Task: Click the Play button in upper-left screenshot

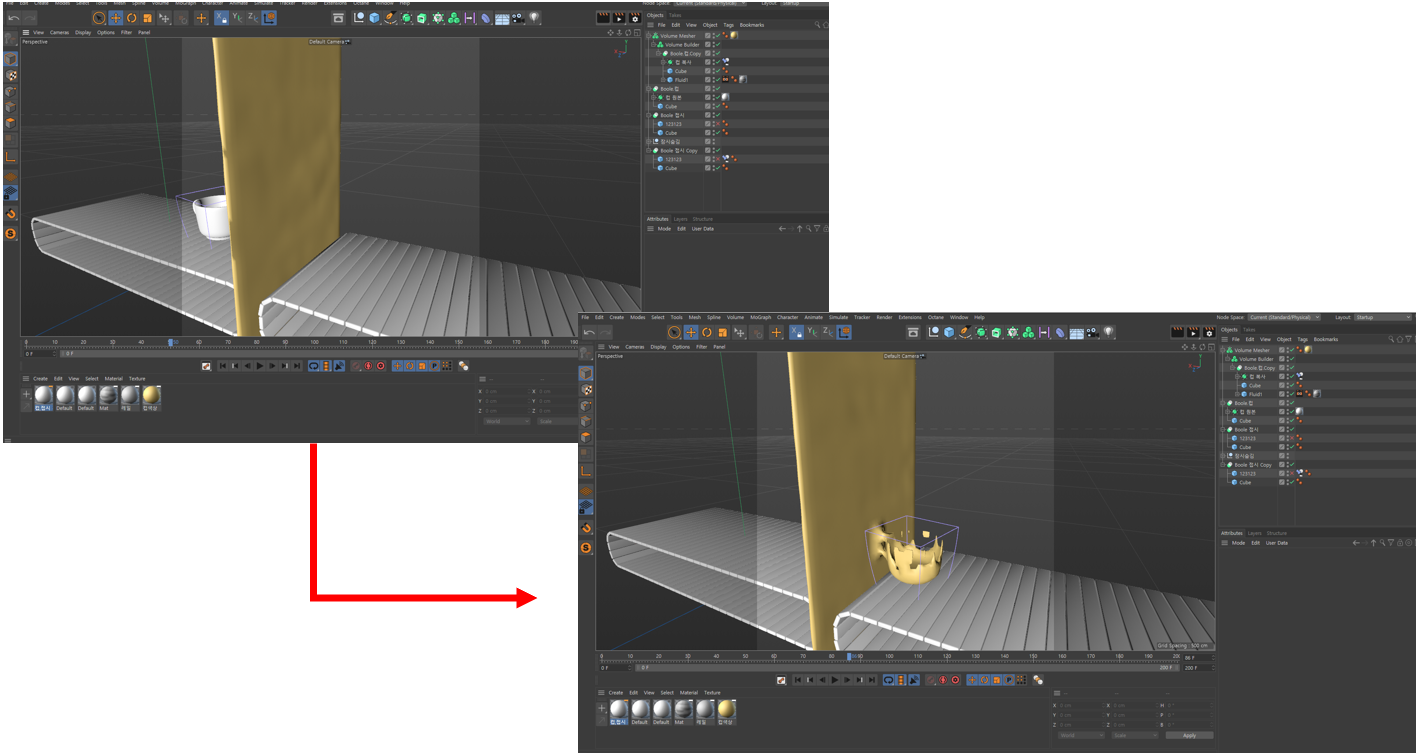Action: (260, 366)
